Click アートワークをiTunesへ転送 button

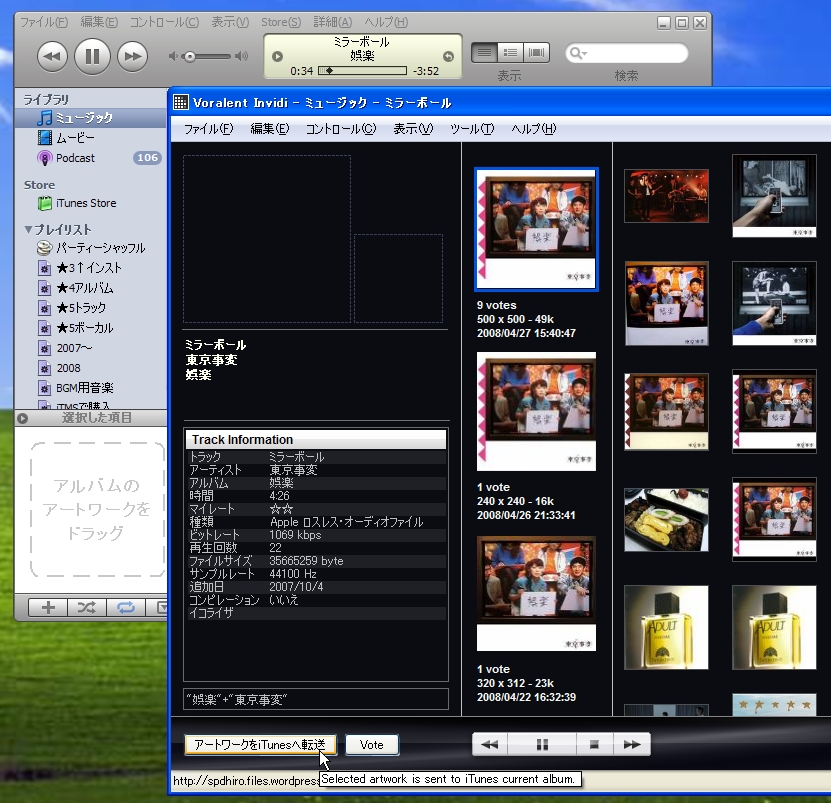click(x=260, y=745)
